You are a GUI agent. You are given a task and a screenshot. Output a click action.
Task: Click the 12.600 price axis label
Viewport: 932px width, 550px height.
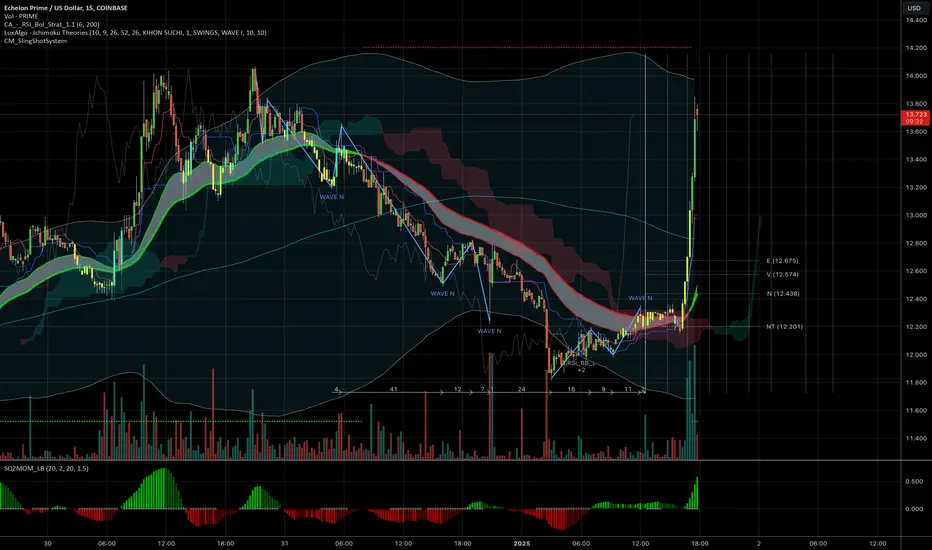pos(916,271)
